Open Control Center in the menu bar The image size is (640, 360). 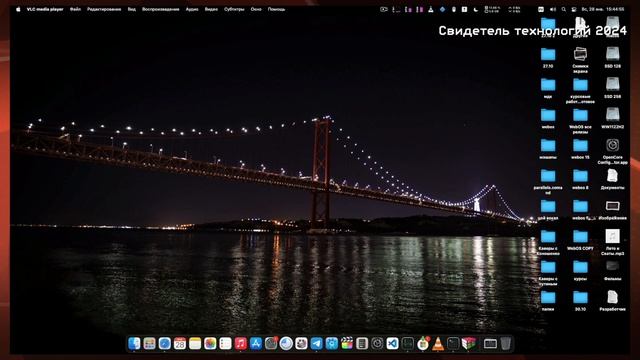[x=574, y=9]
